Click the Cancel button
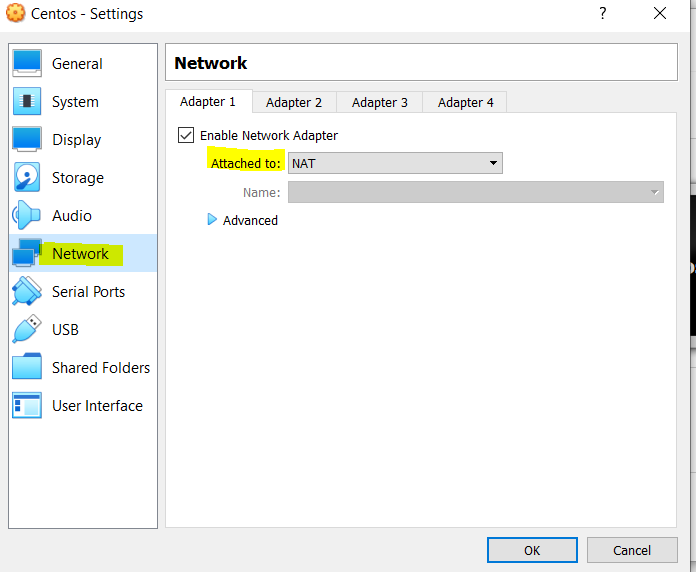Viewport: 696px width, 572px height. click(632, 550)
